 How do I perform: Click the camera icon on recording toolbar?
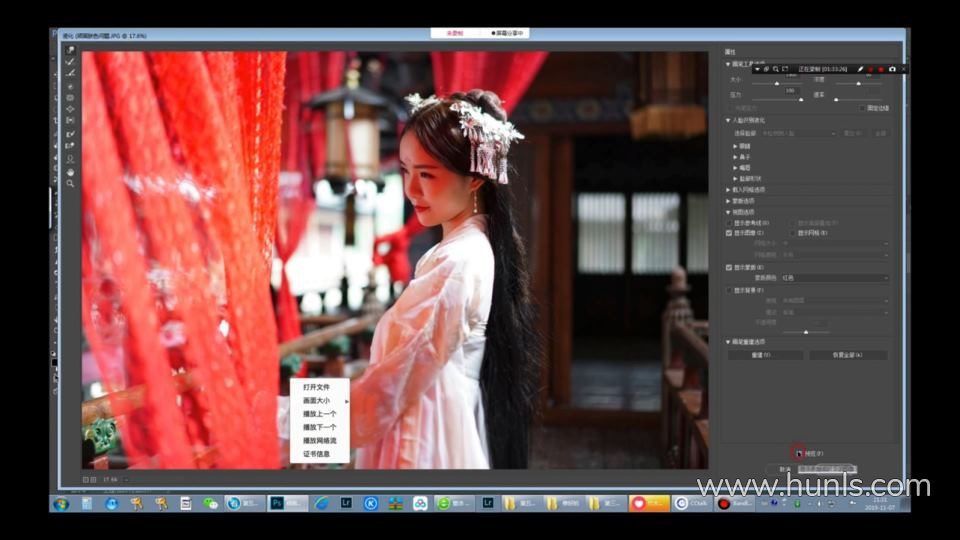pos(892,69)
